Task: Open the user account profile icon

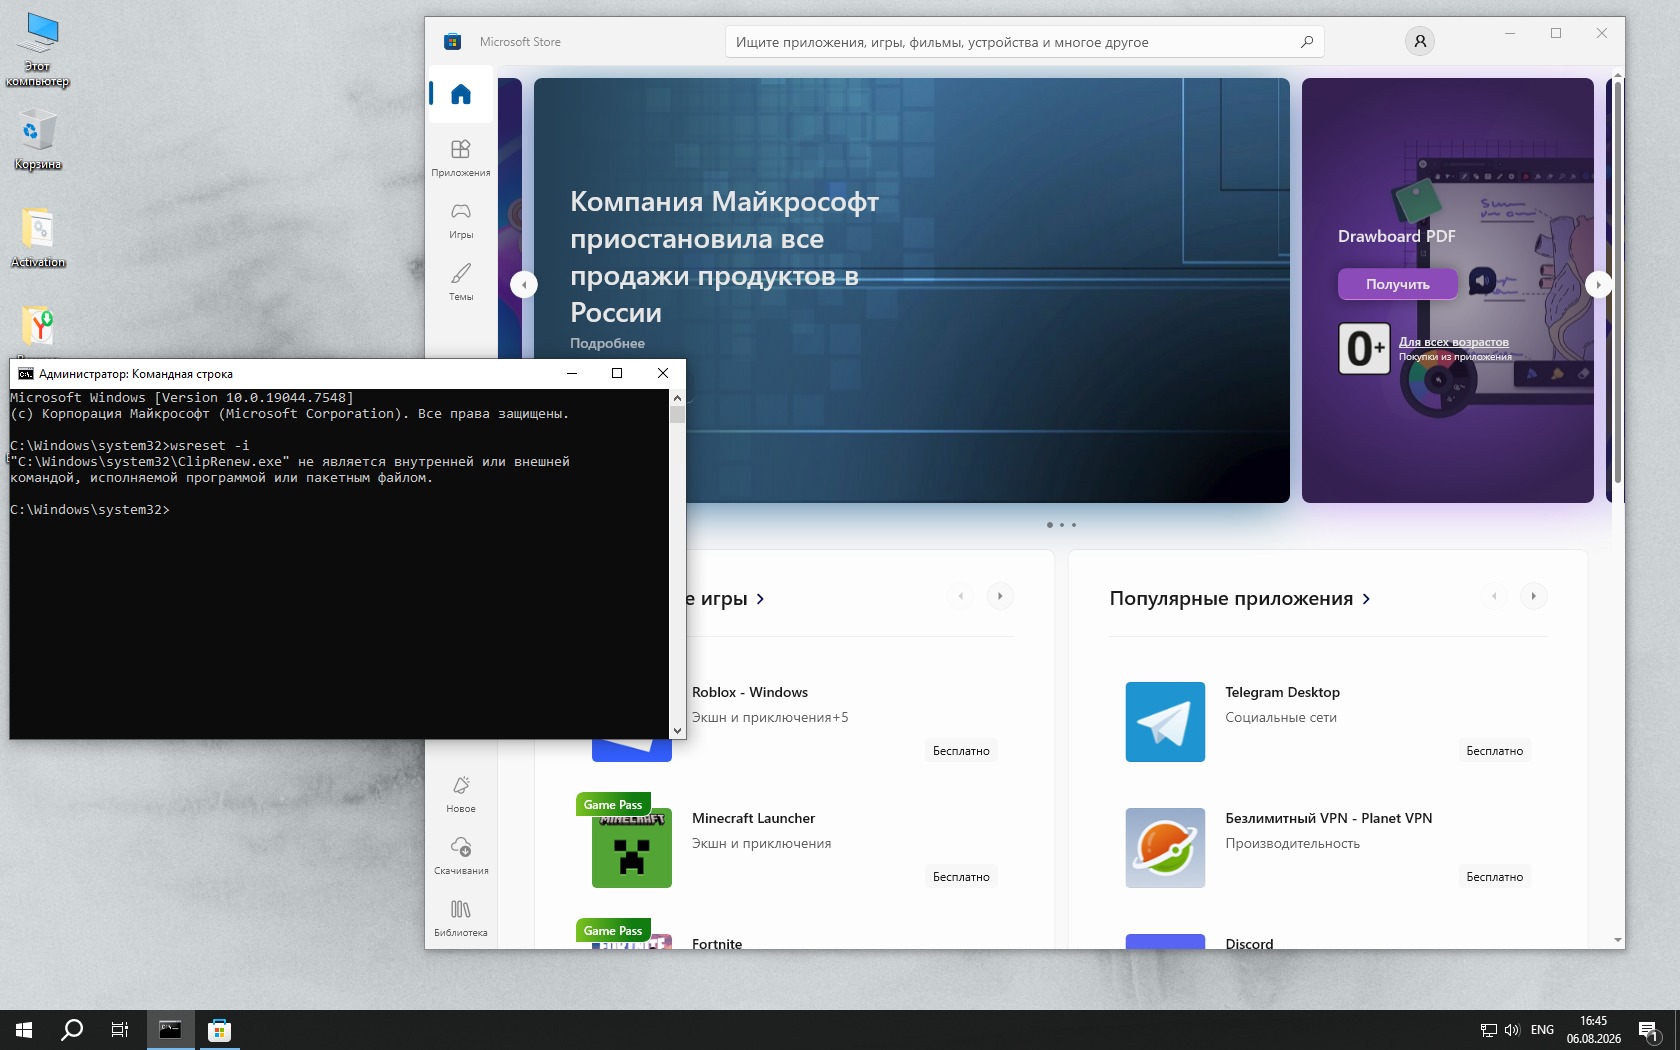Action: [1420, 41]
